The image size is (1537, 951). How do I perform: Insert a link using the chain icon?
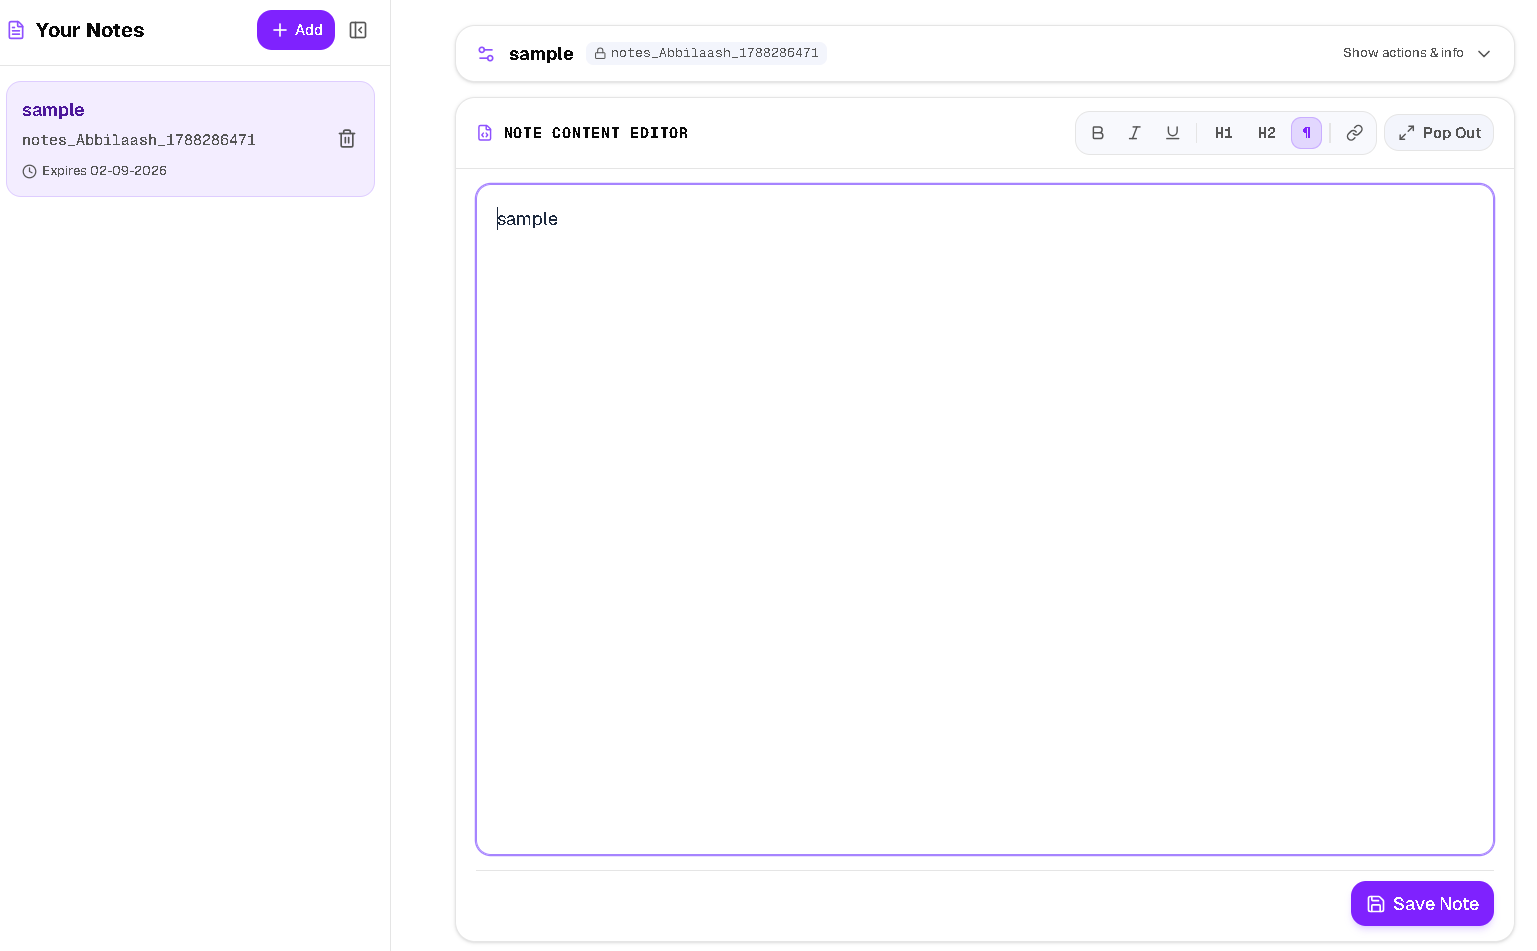pos(1354,133)
